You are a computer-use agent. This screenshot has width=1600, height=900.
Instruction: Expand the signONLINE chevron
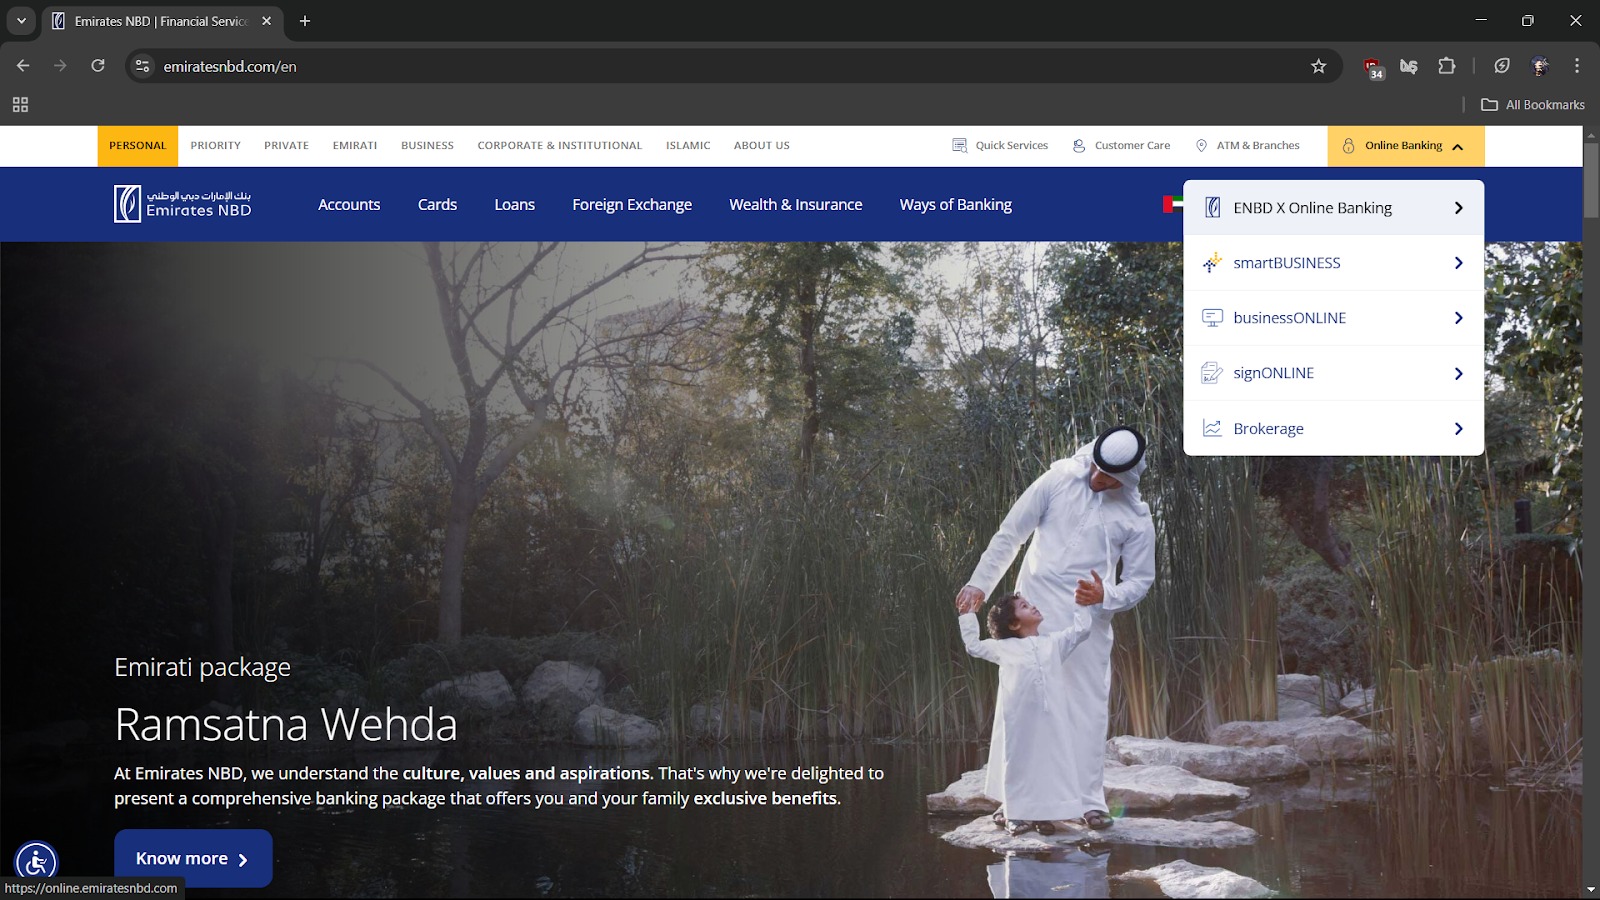pos(1459,373)
